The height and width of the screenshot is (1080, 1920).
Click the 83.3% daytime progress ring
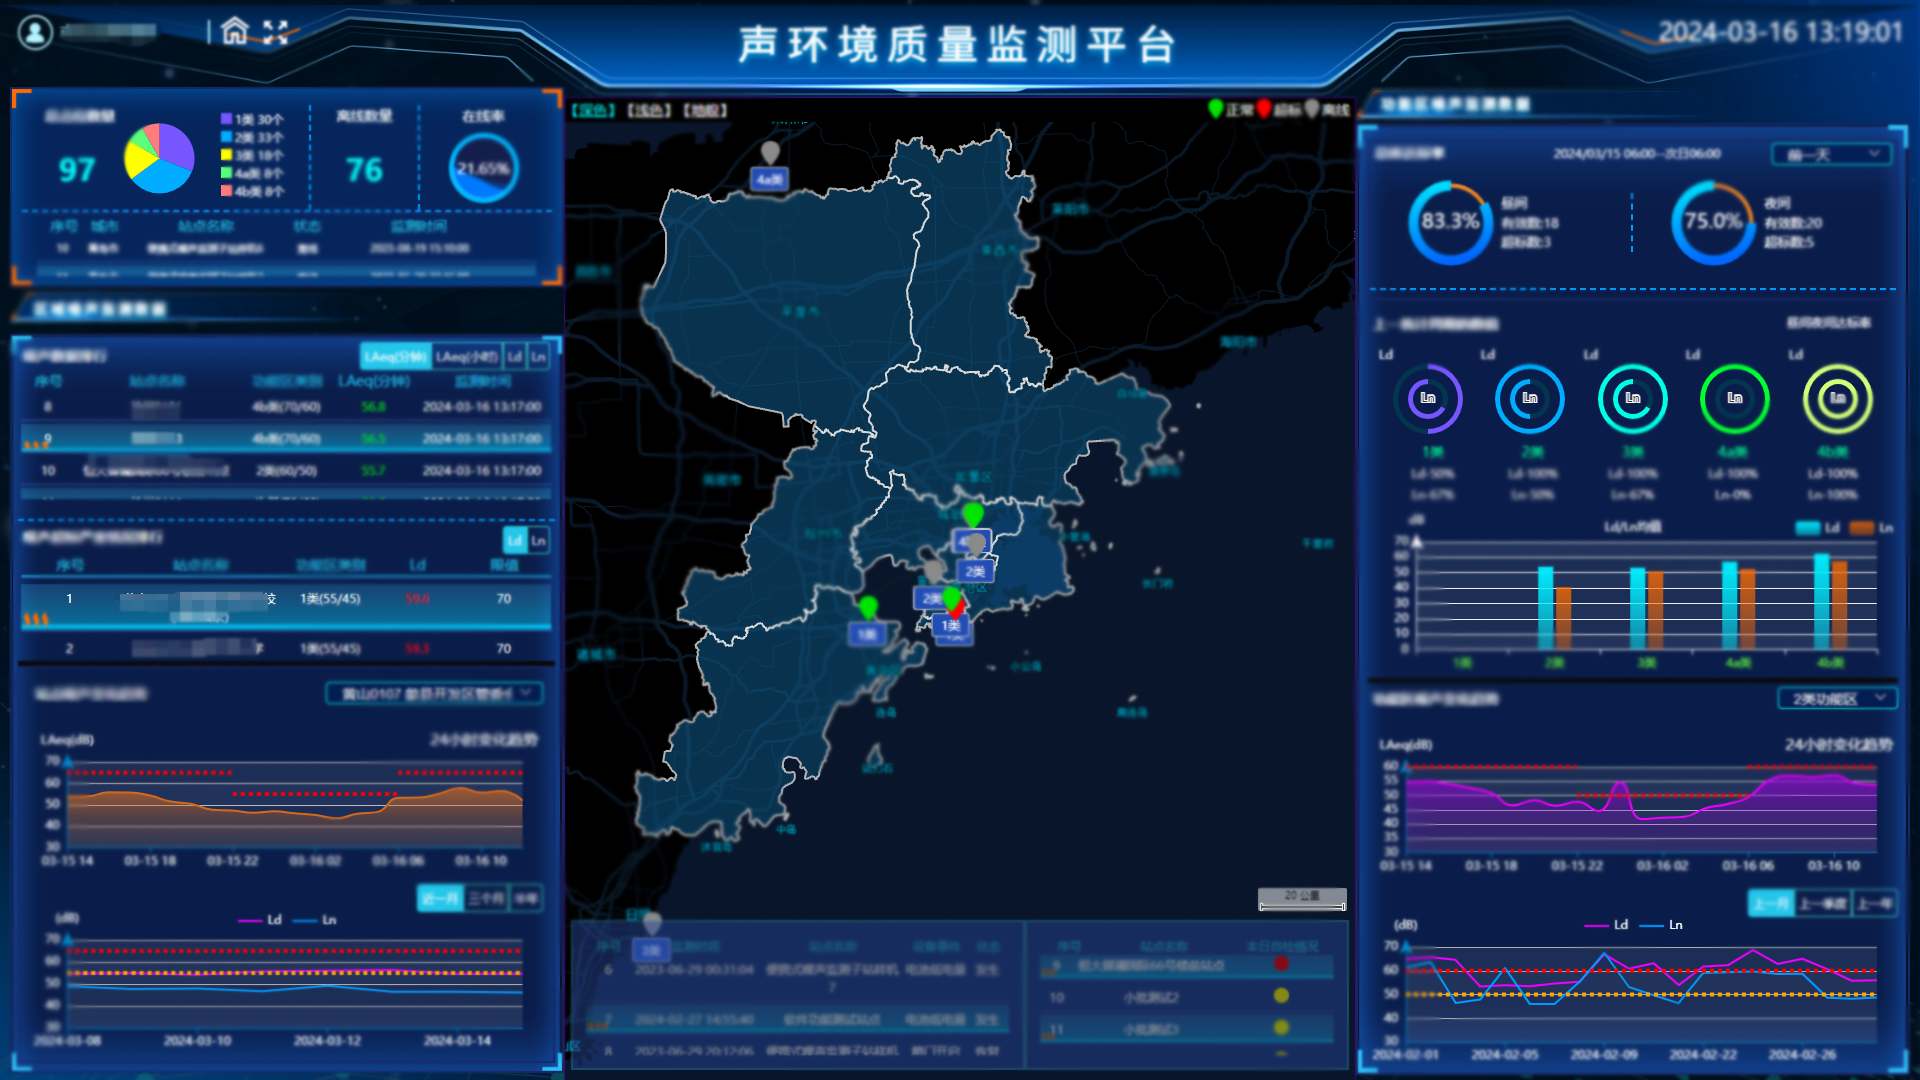click(x=1449, y=222)
